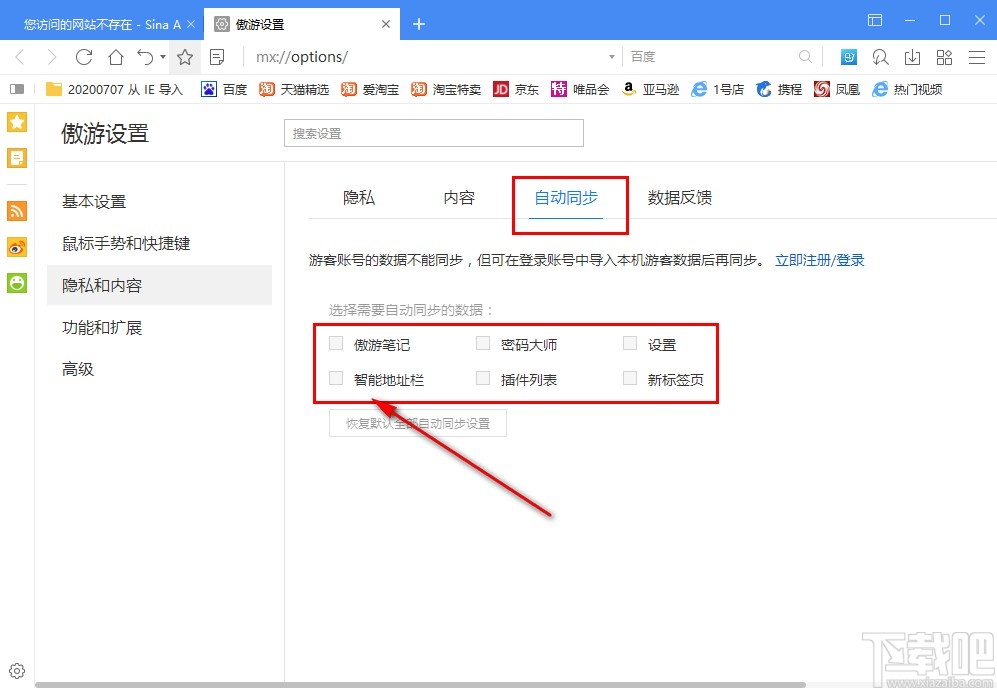
Task: Toggle the 插件列表 sync checkbox
Action: point(483,378)
